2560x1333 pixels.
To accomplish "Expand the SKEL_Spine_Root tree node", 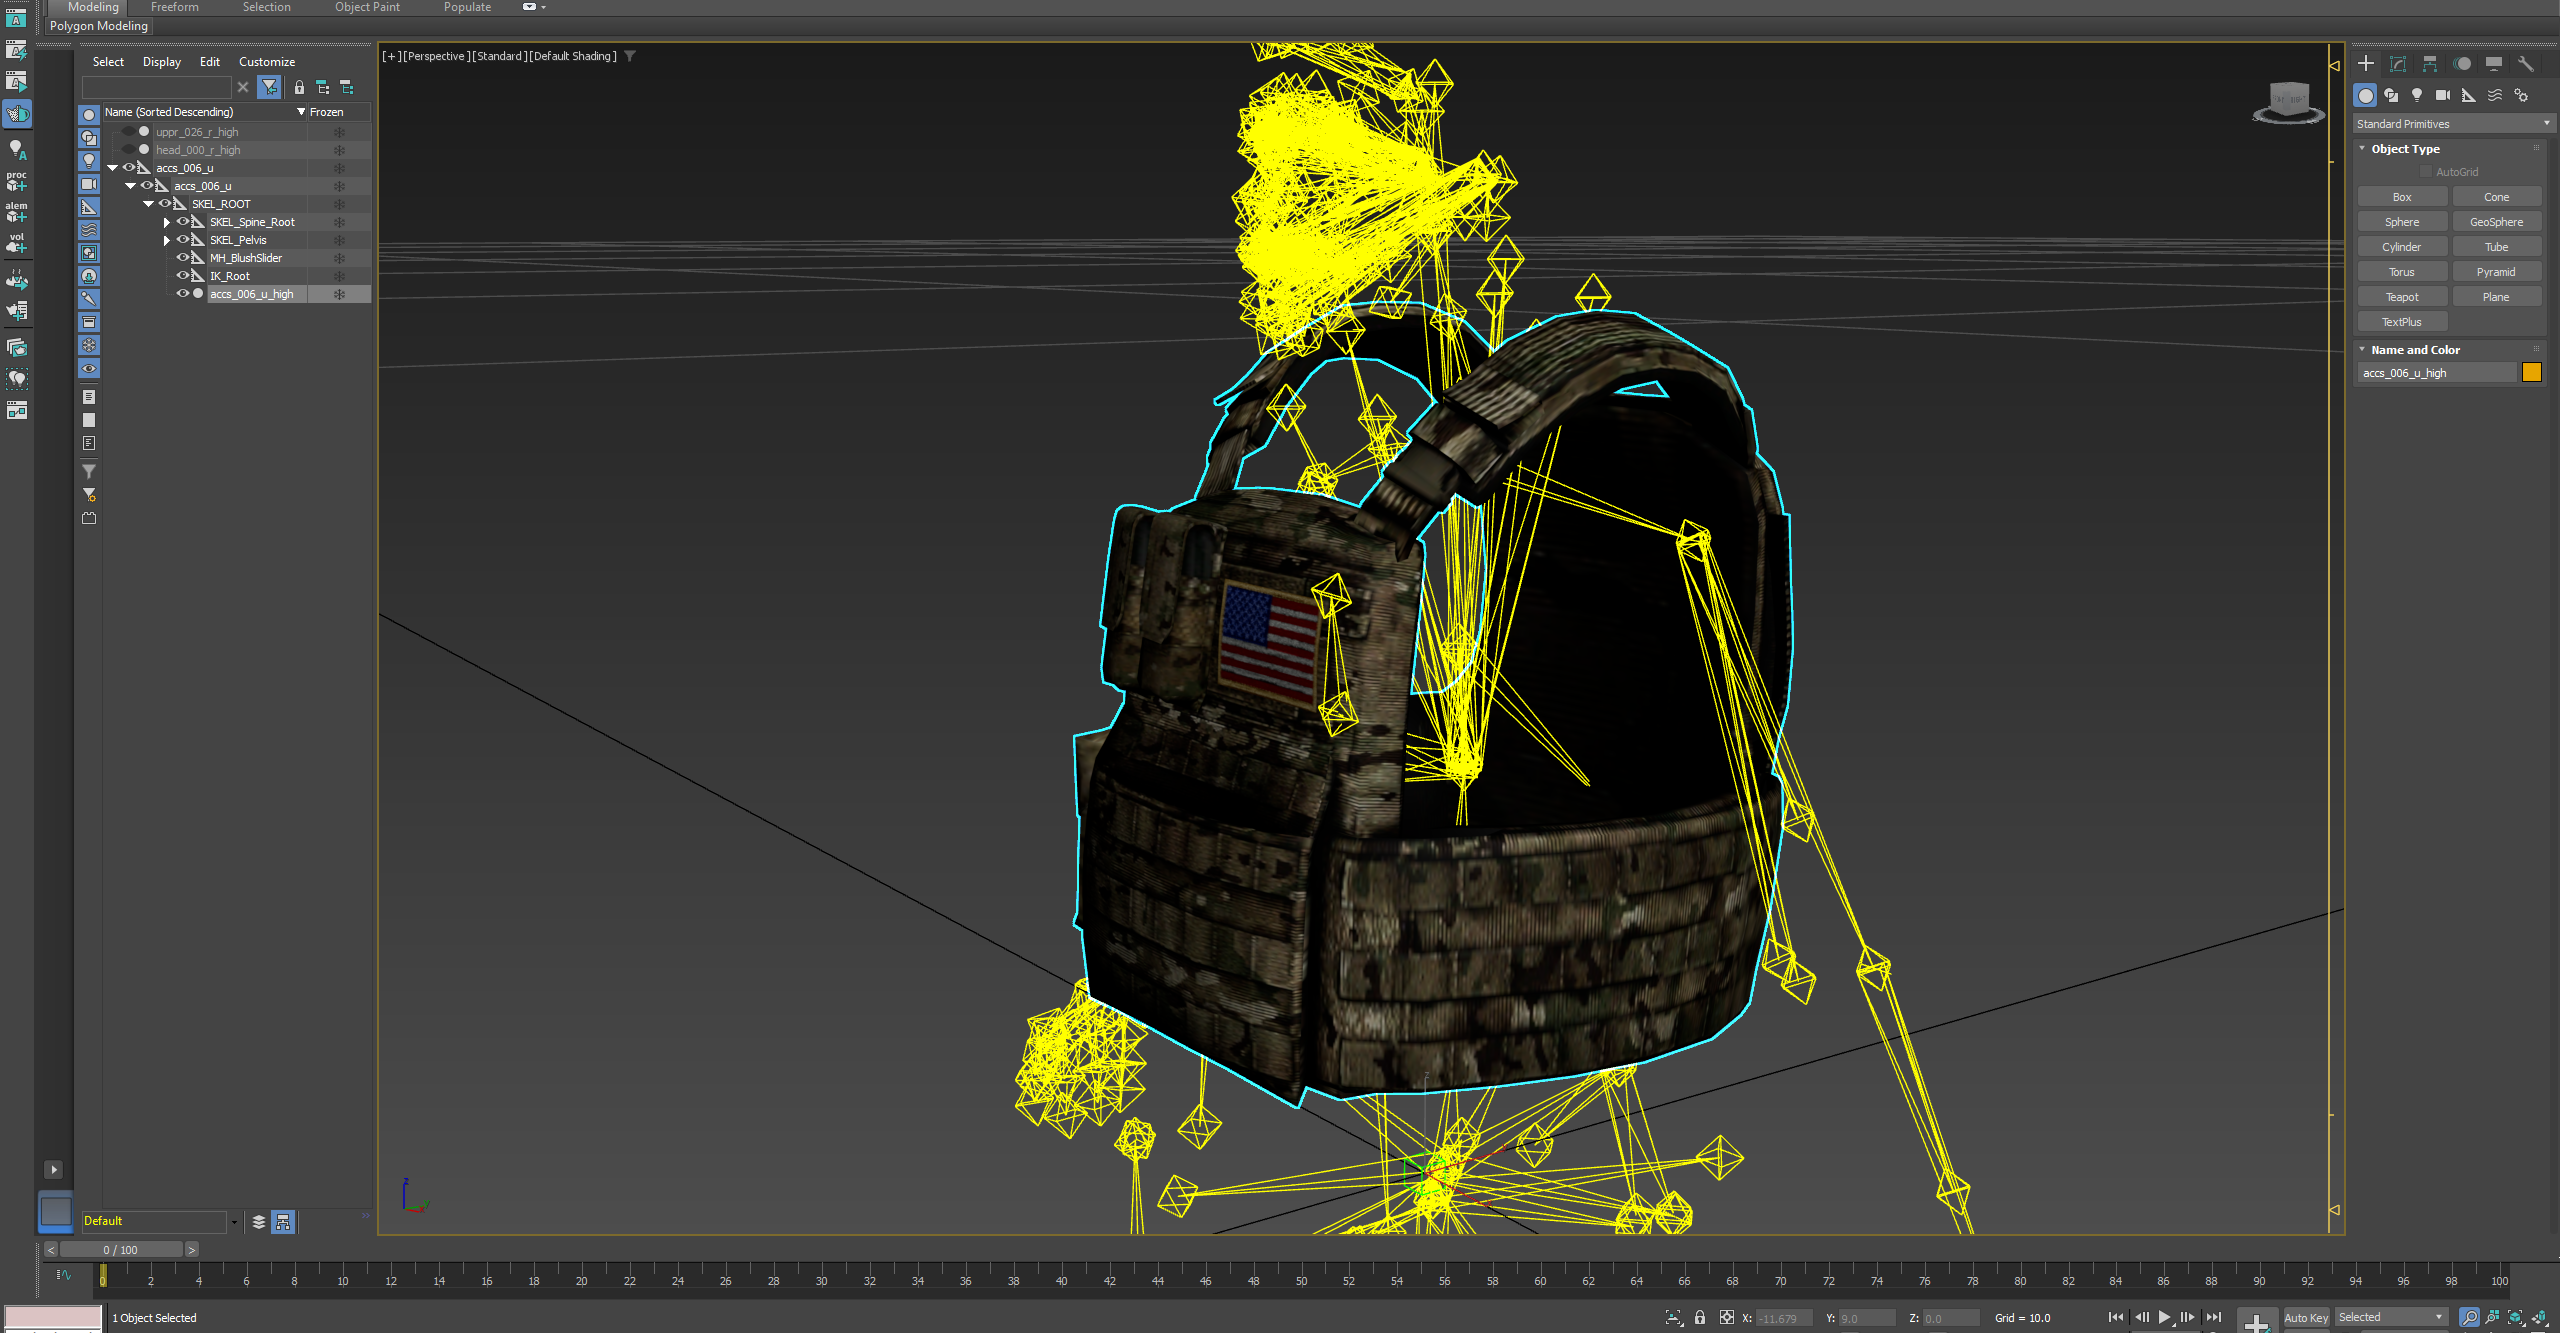I will pos(166,222).
